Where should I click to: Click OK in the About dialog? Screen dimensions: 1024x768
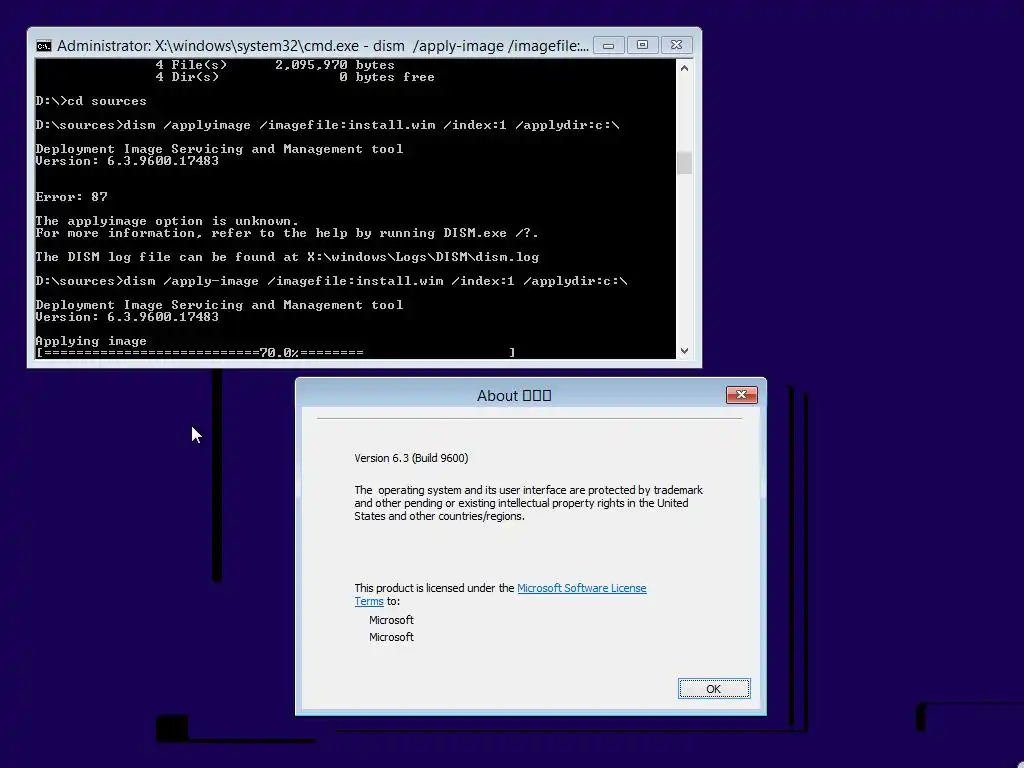point(714,688)
